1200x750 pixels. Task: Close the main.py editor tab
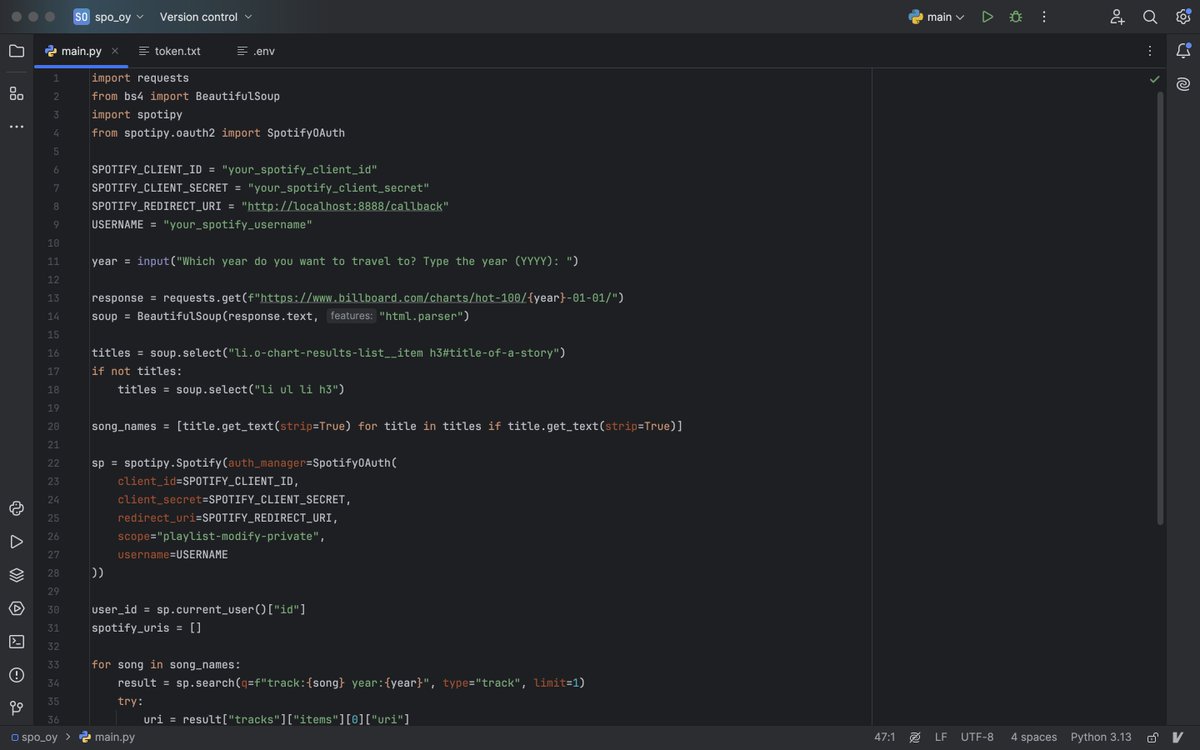pyautogui.click(x=115, y=51)
